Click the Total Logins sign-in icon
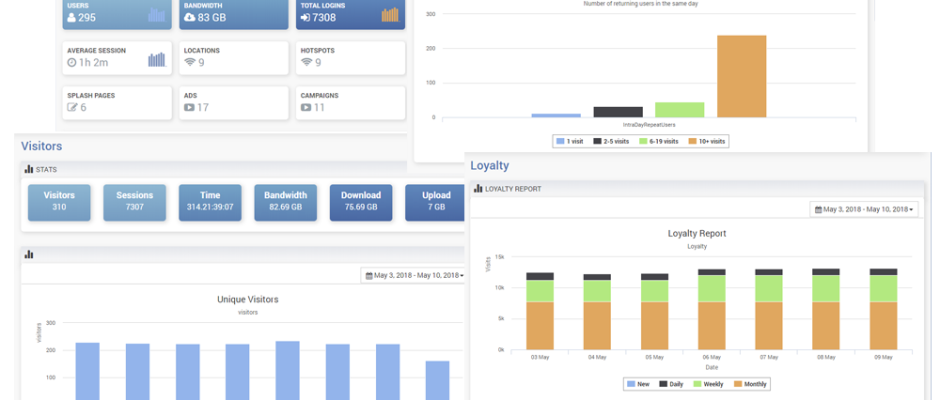This screenshot has height=400, width=940. pyautogui.click(x=305, y=17)
